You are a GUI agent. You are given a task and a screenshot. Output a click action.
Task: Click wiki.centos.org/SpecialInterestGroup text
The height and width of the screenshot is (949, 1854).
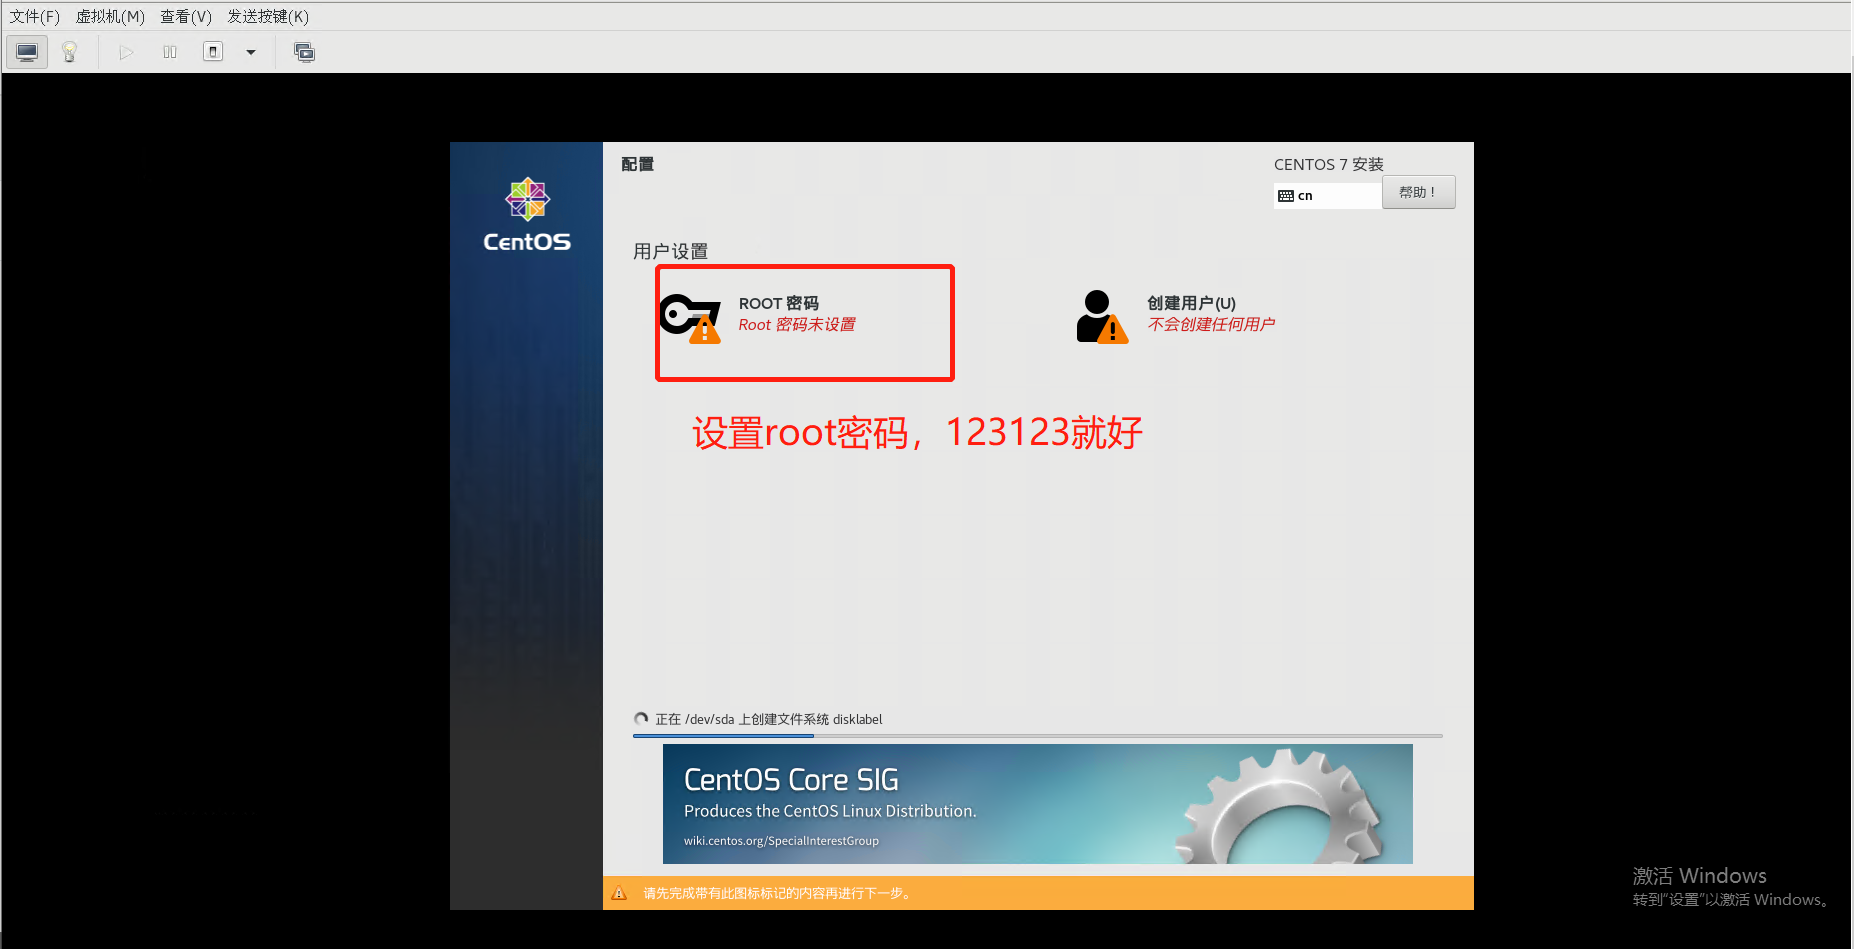(x=781, y=841)
